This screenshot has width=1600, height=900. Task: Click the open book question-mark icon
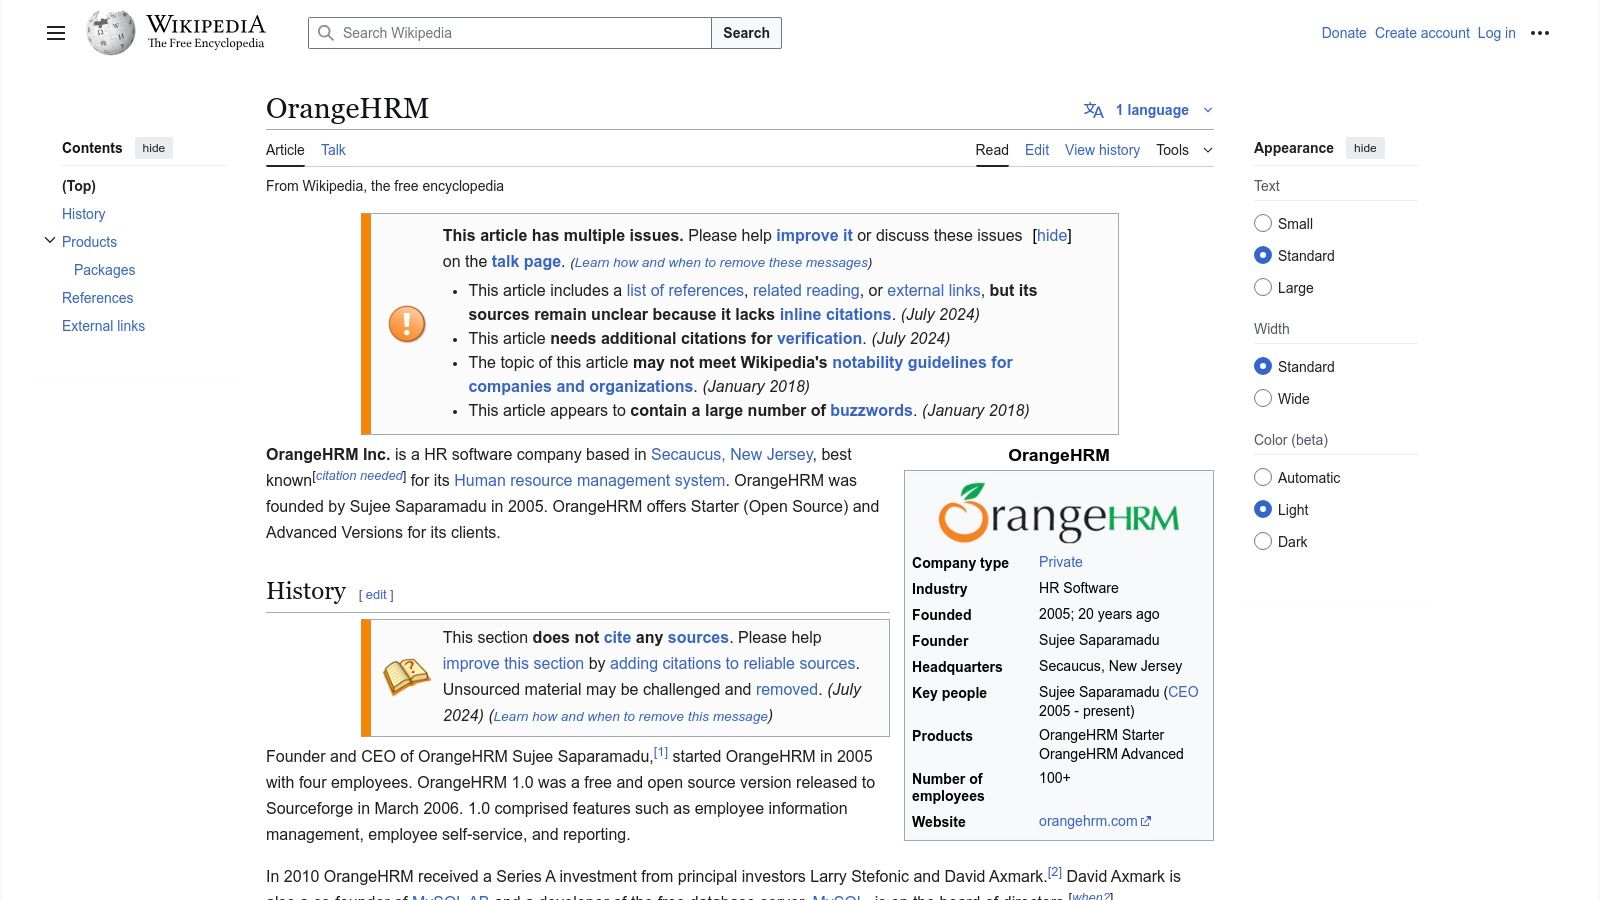coord(407,677)
